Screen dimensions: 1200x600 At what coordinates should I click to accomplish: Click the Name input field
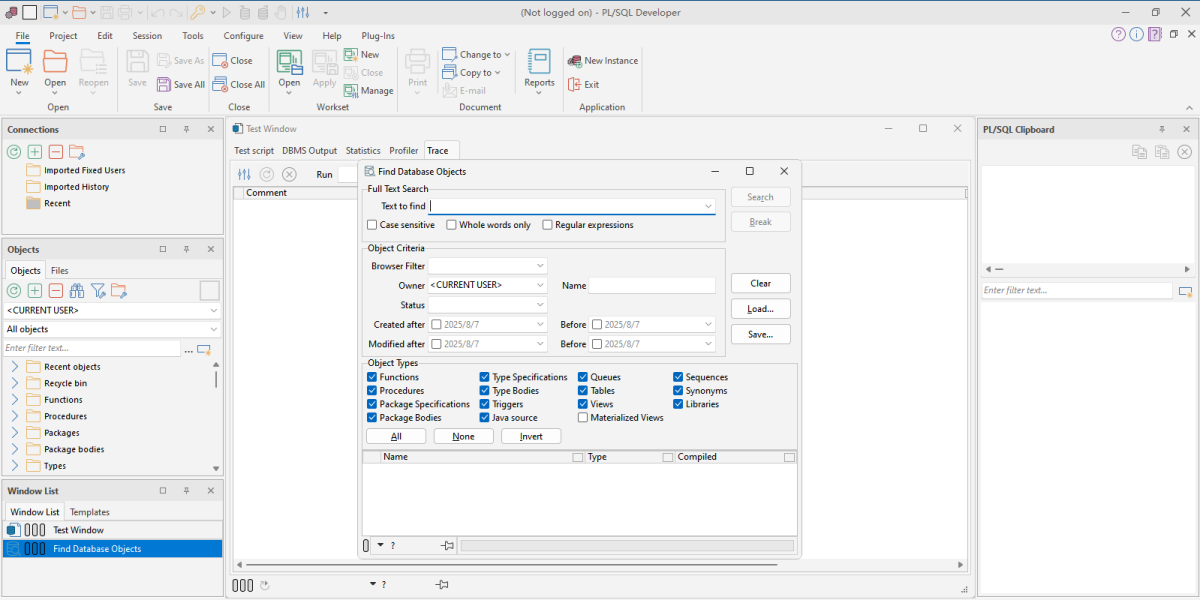[652, 286]
